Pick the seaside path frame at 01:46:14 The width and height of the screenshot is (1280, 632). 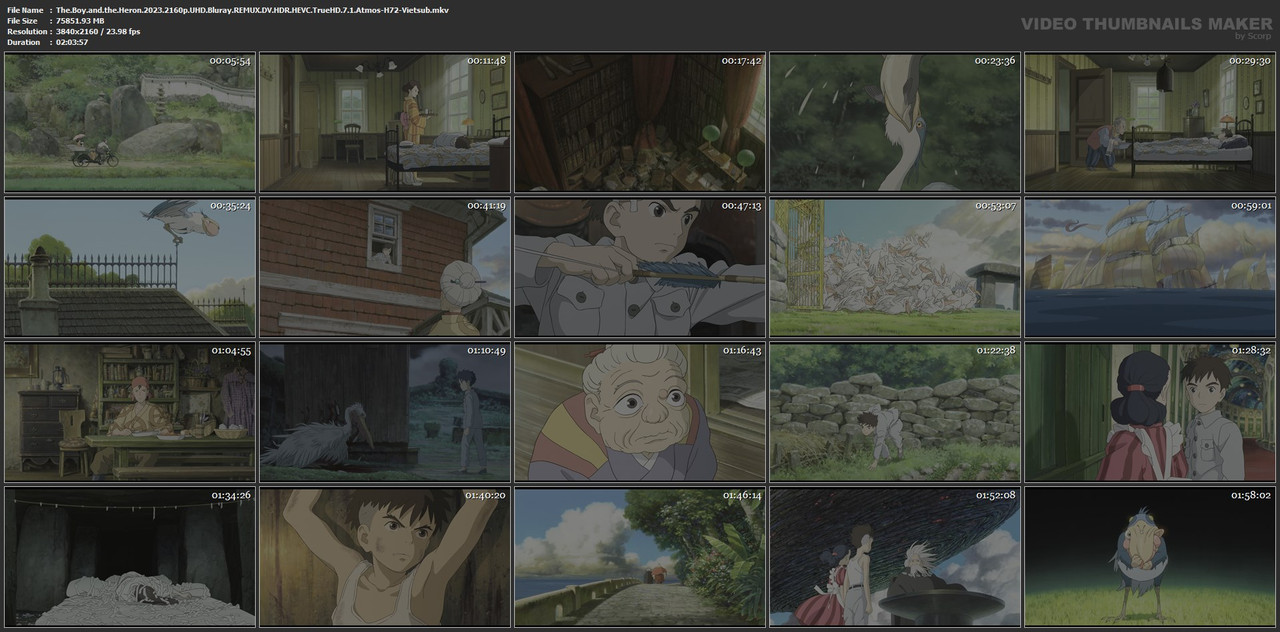tap(640, 557)
